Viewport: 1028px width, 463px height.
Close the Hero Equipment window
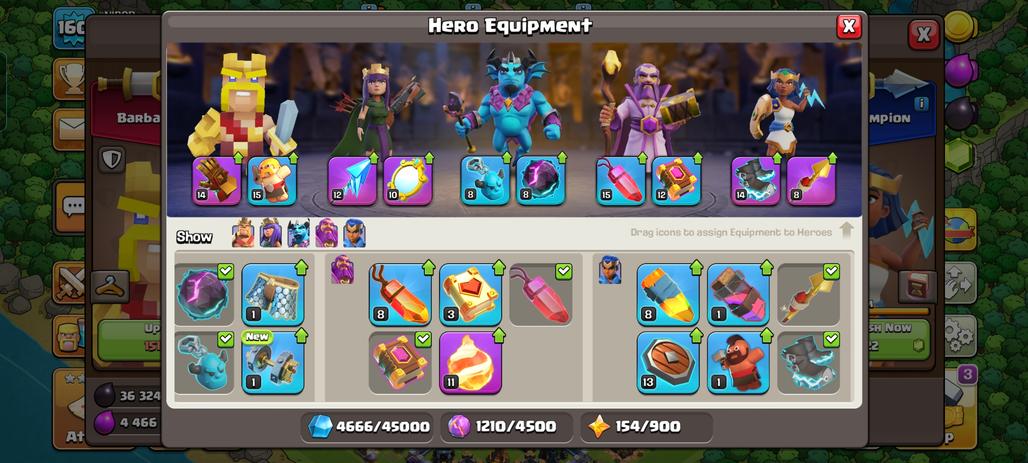tap(848, 26)
